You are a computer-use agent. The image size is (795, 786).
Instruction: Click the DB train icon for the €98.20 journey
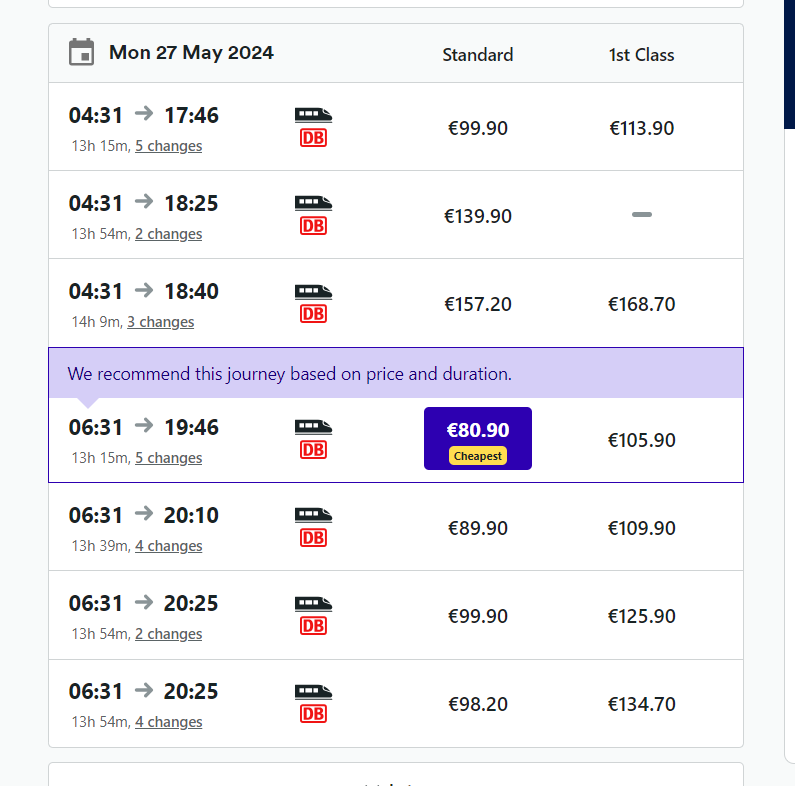pyautogui.click(x=313, y=703)
